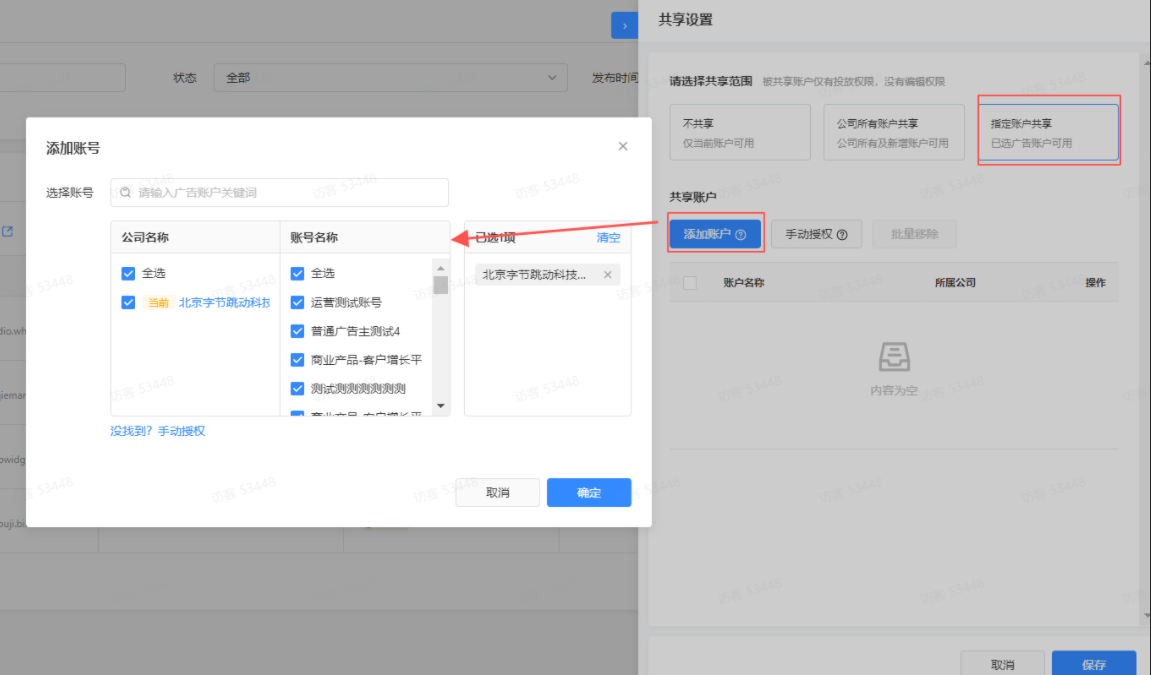Select the 不共享 sharing option
1151x675 pixels.
click(740, 131)
